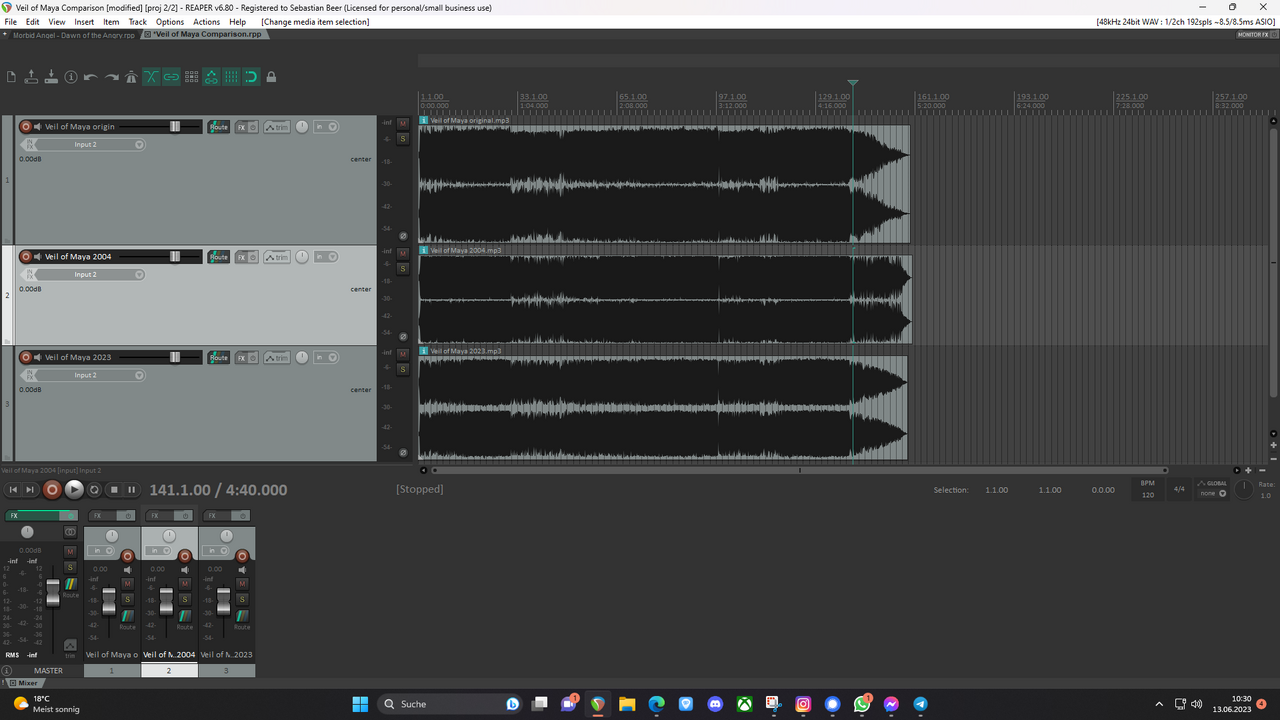
Task: Open project settings info icon
Action: click(71, 77)
